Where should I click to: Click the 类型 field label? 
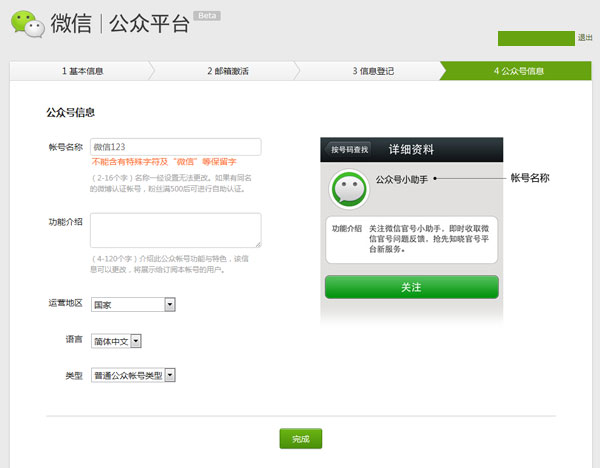click(x=74, y=375)
